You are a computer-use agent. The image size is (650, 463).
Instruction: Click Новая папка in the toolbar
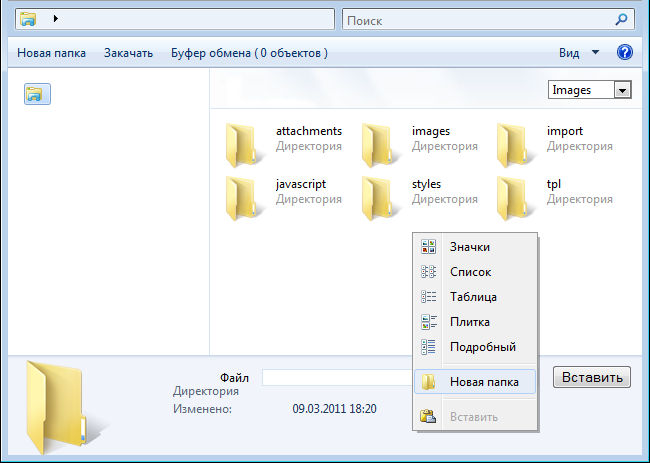click(51, 53)
